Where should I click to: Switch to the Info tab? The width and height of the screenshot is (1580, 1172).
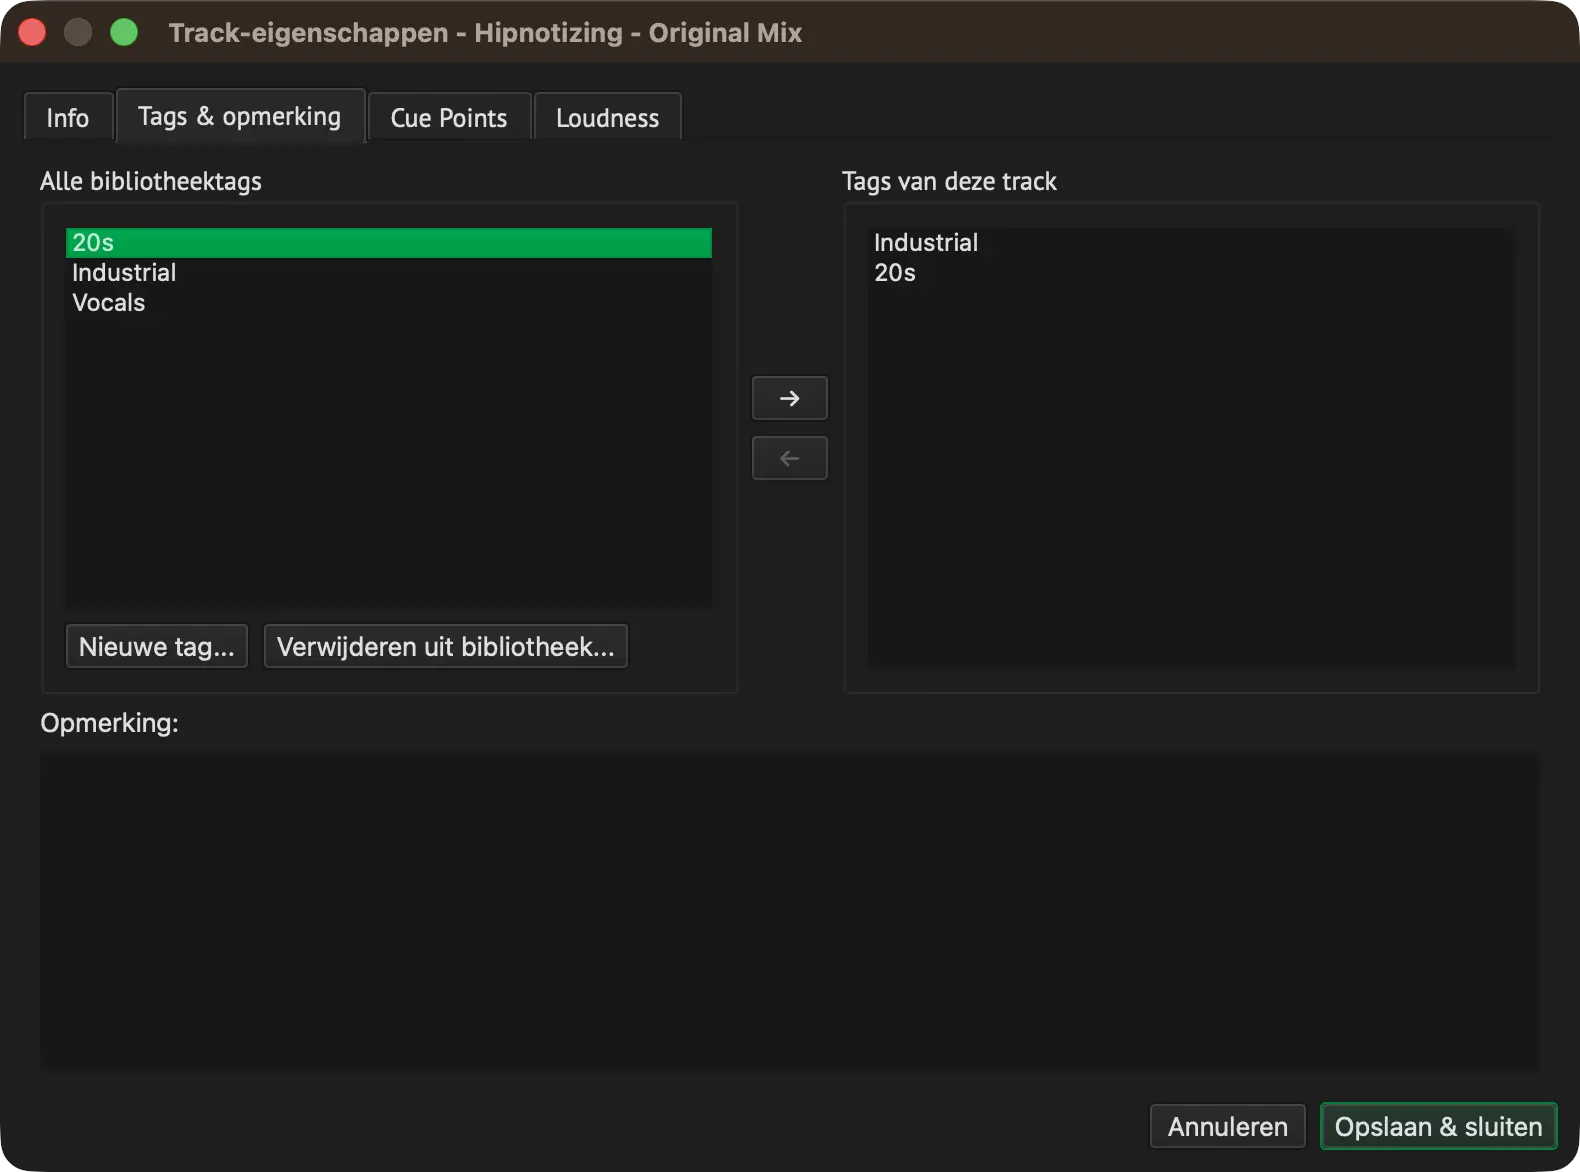pos(68,117)
